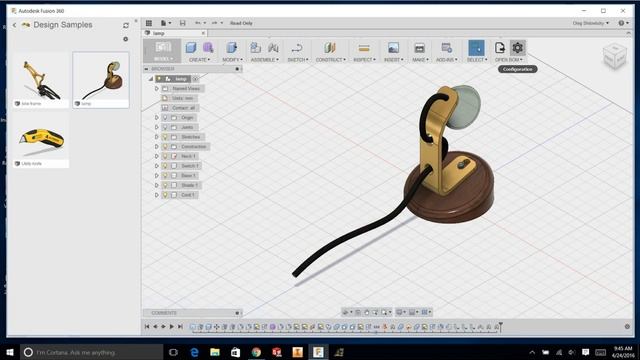The height and width of the screenshot is (360, 640).
Task: Click the Configuration gear icon in toolbar
Action: [518, 48]
